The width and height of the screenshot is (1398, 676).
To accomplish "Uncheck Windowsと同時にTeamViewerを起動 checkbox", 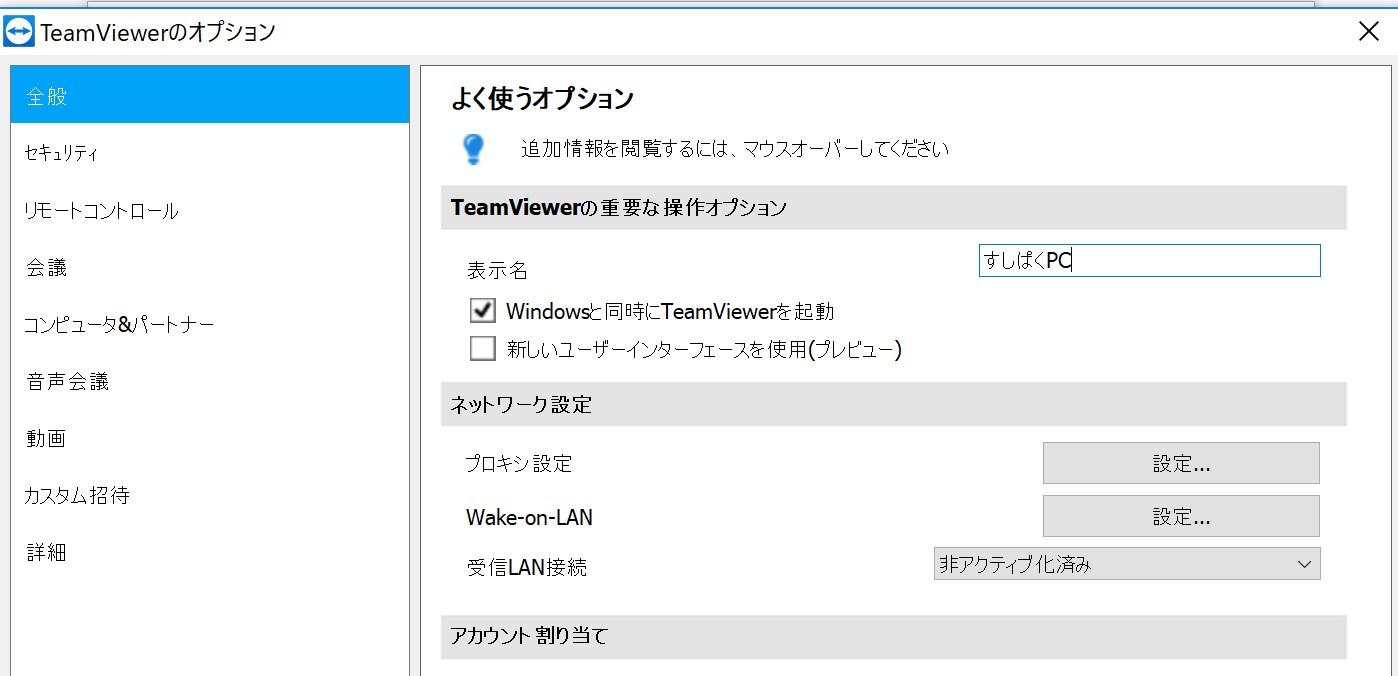I will (483, 310).
